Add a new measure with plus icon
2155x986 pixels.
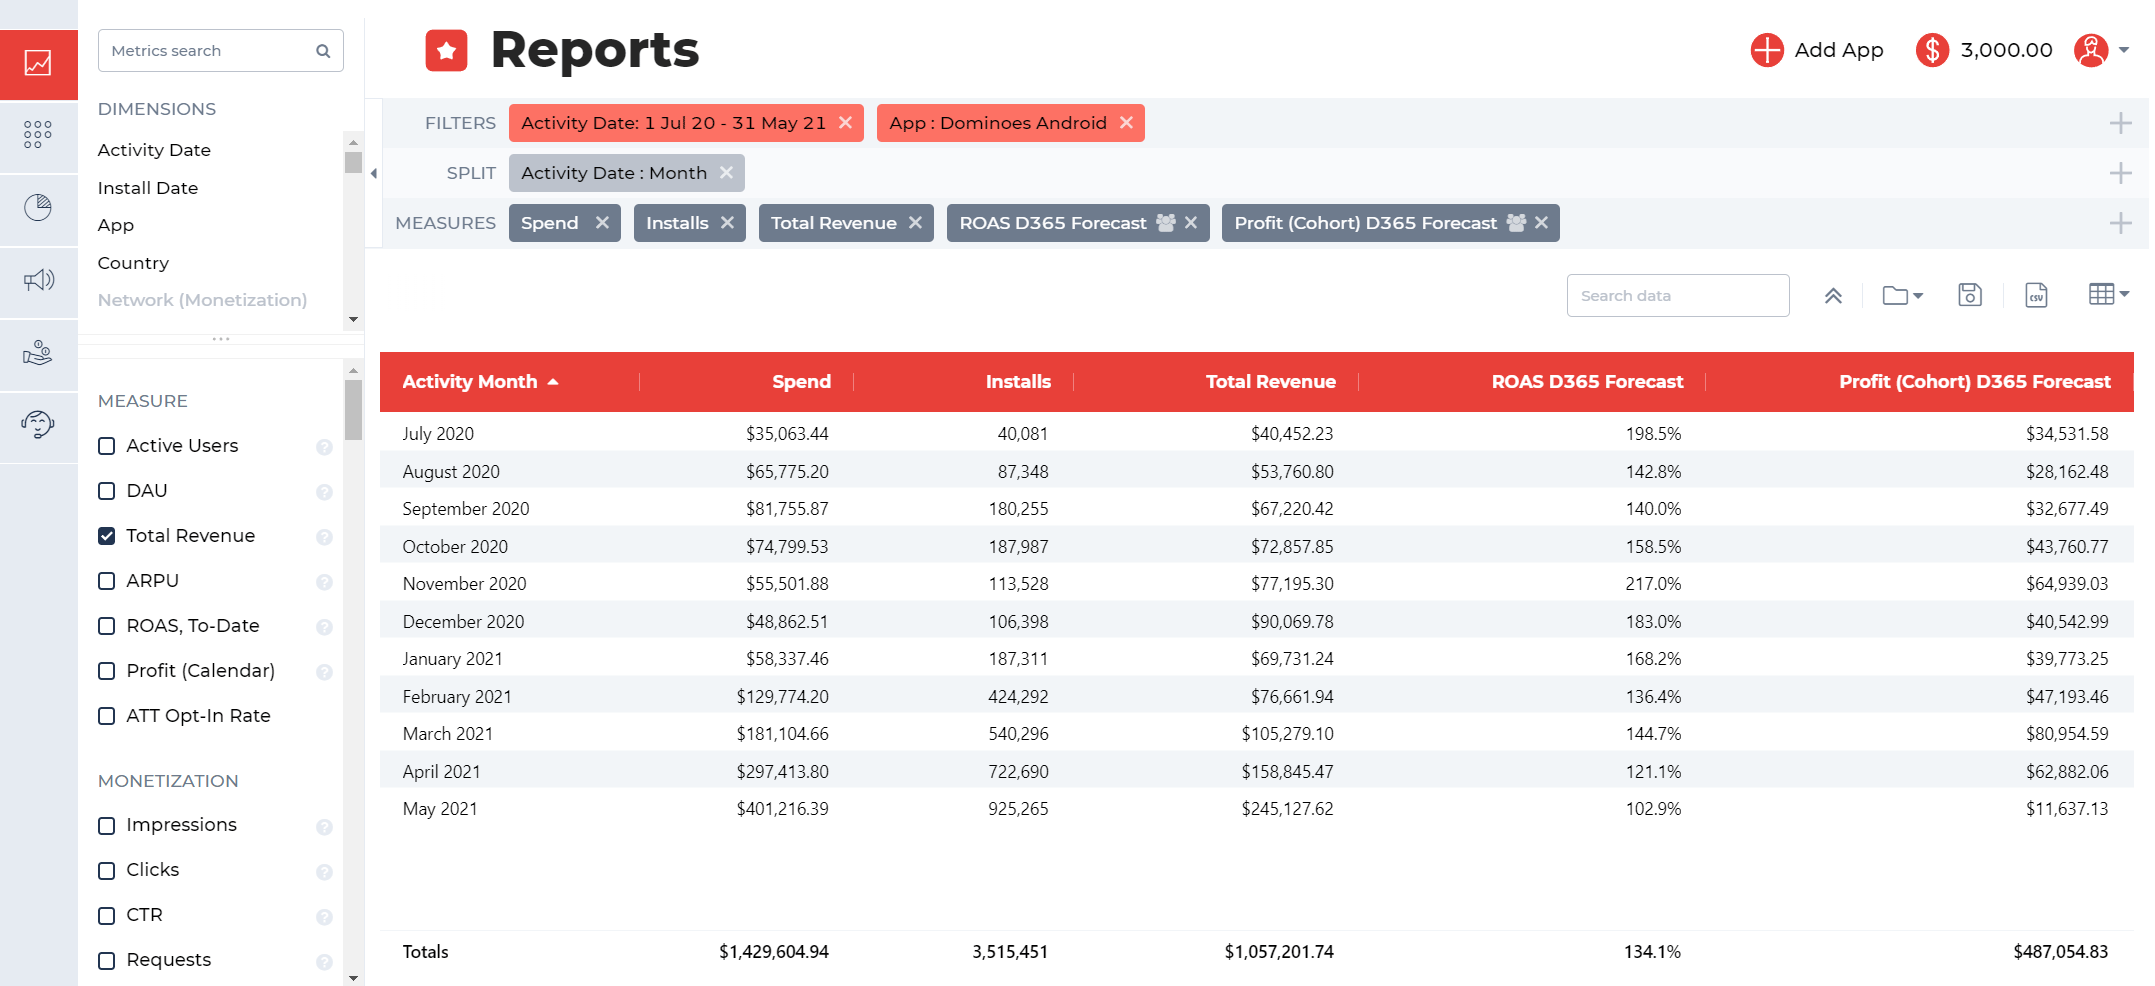2120,223
